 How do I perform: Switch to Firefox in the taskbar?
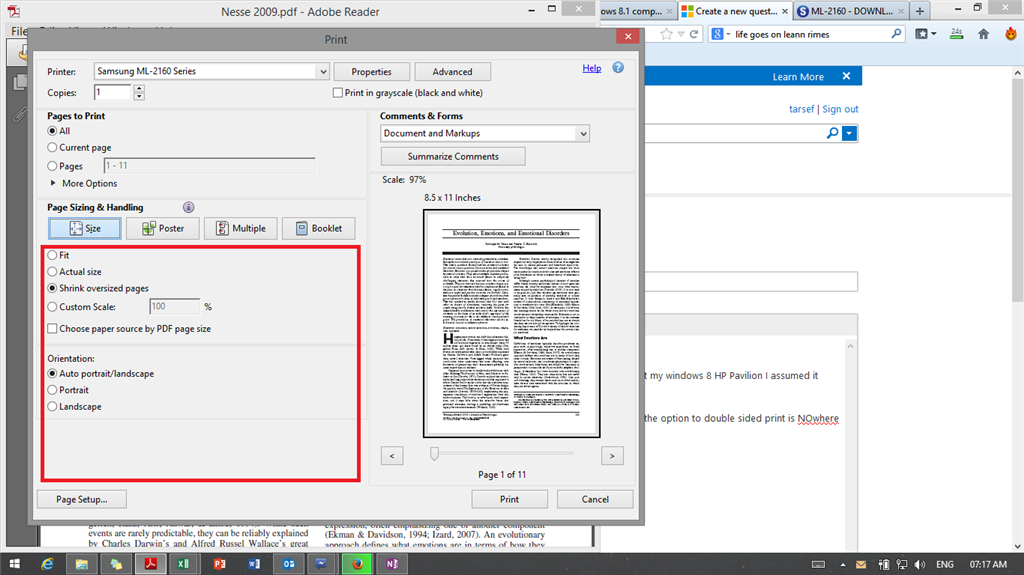tap(357, 564)
